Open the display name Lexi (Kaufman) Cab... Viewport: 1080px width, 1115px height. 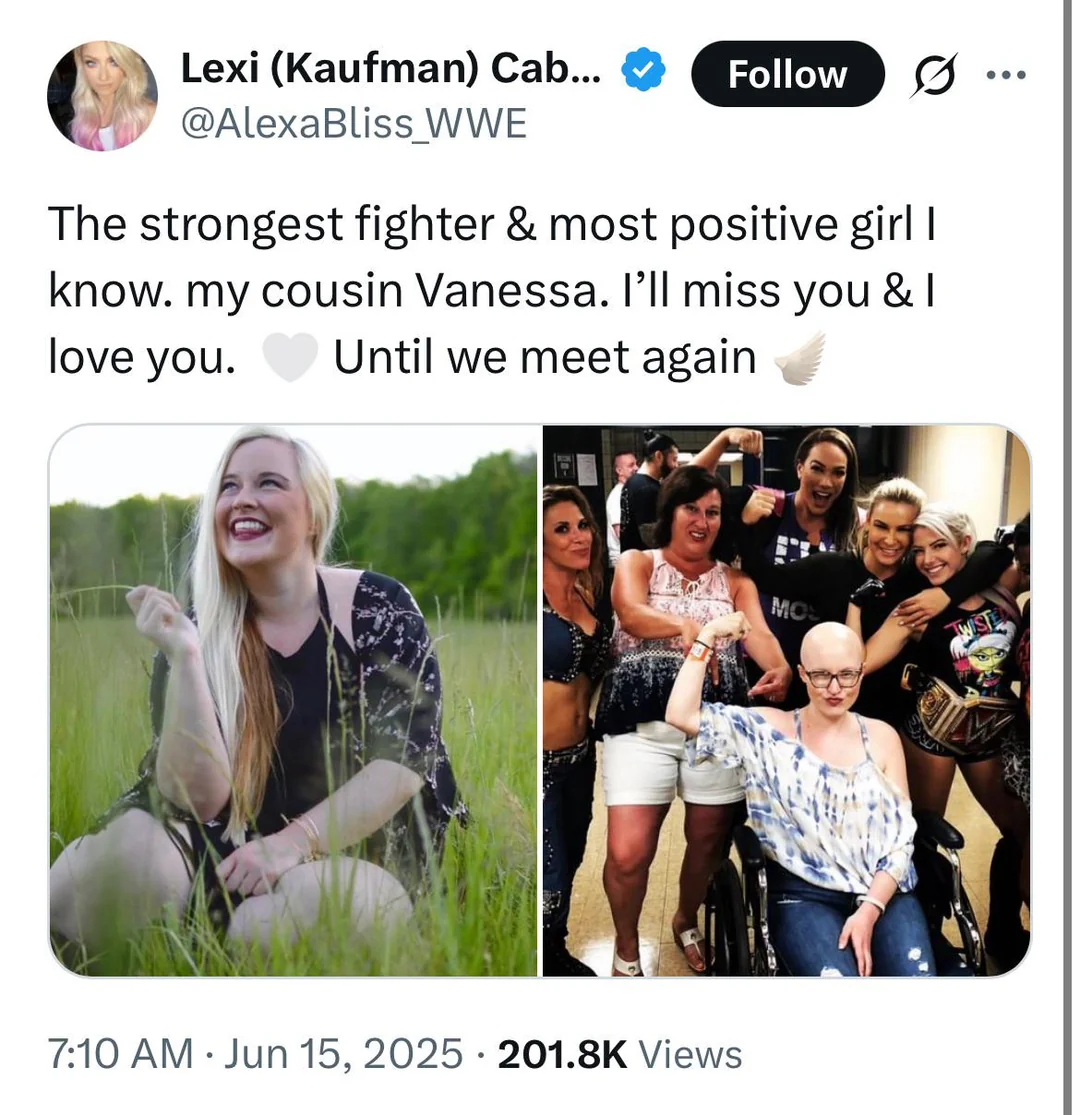coord(390,69)
